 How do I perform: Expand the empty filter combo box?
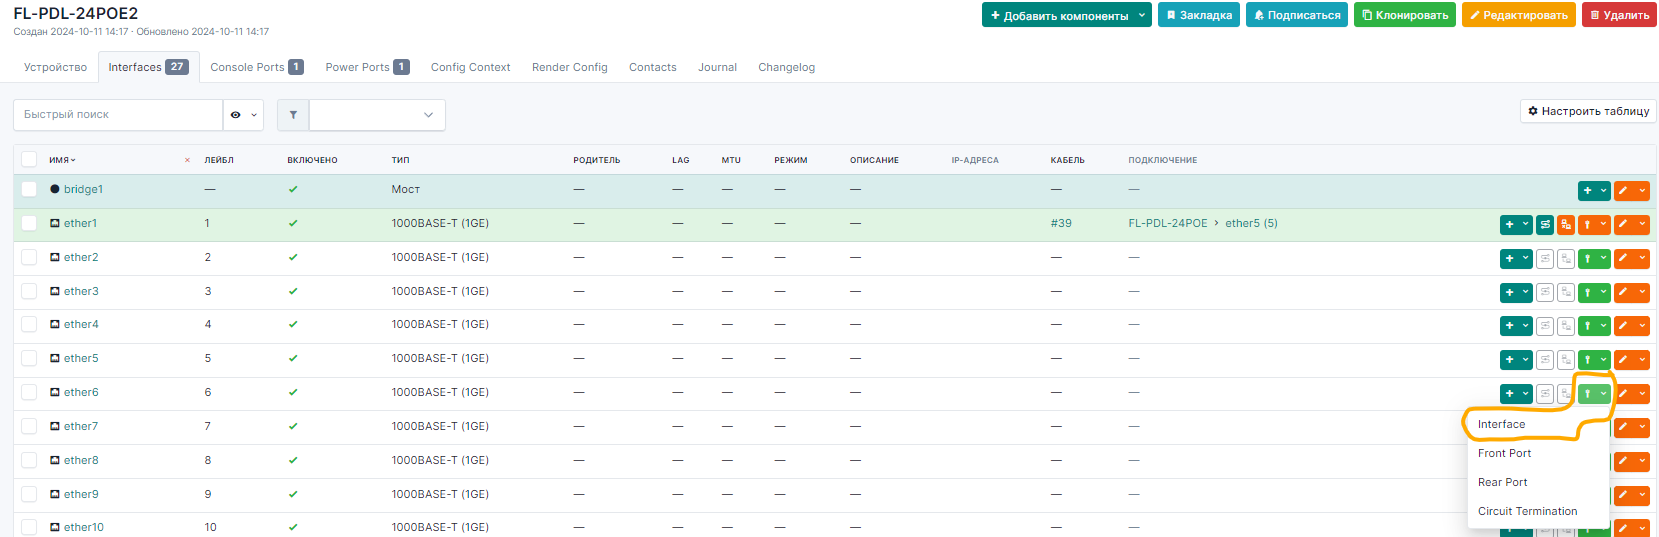pyautogui.click(x=377, y=115)
